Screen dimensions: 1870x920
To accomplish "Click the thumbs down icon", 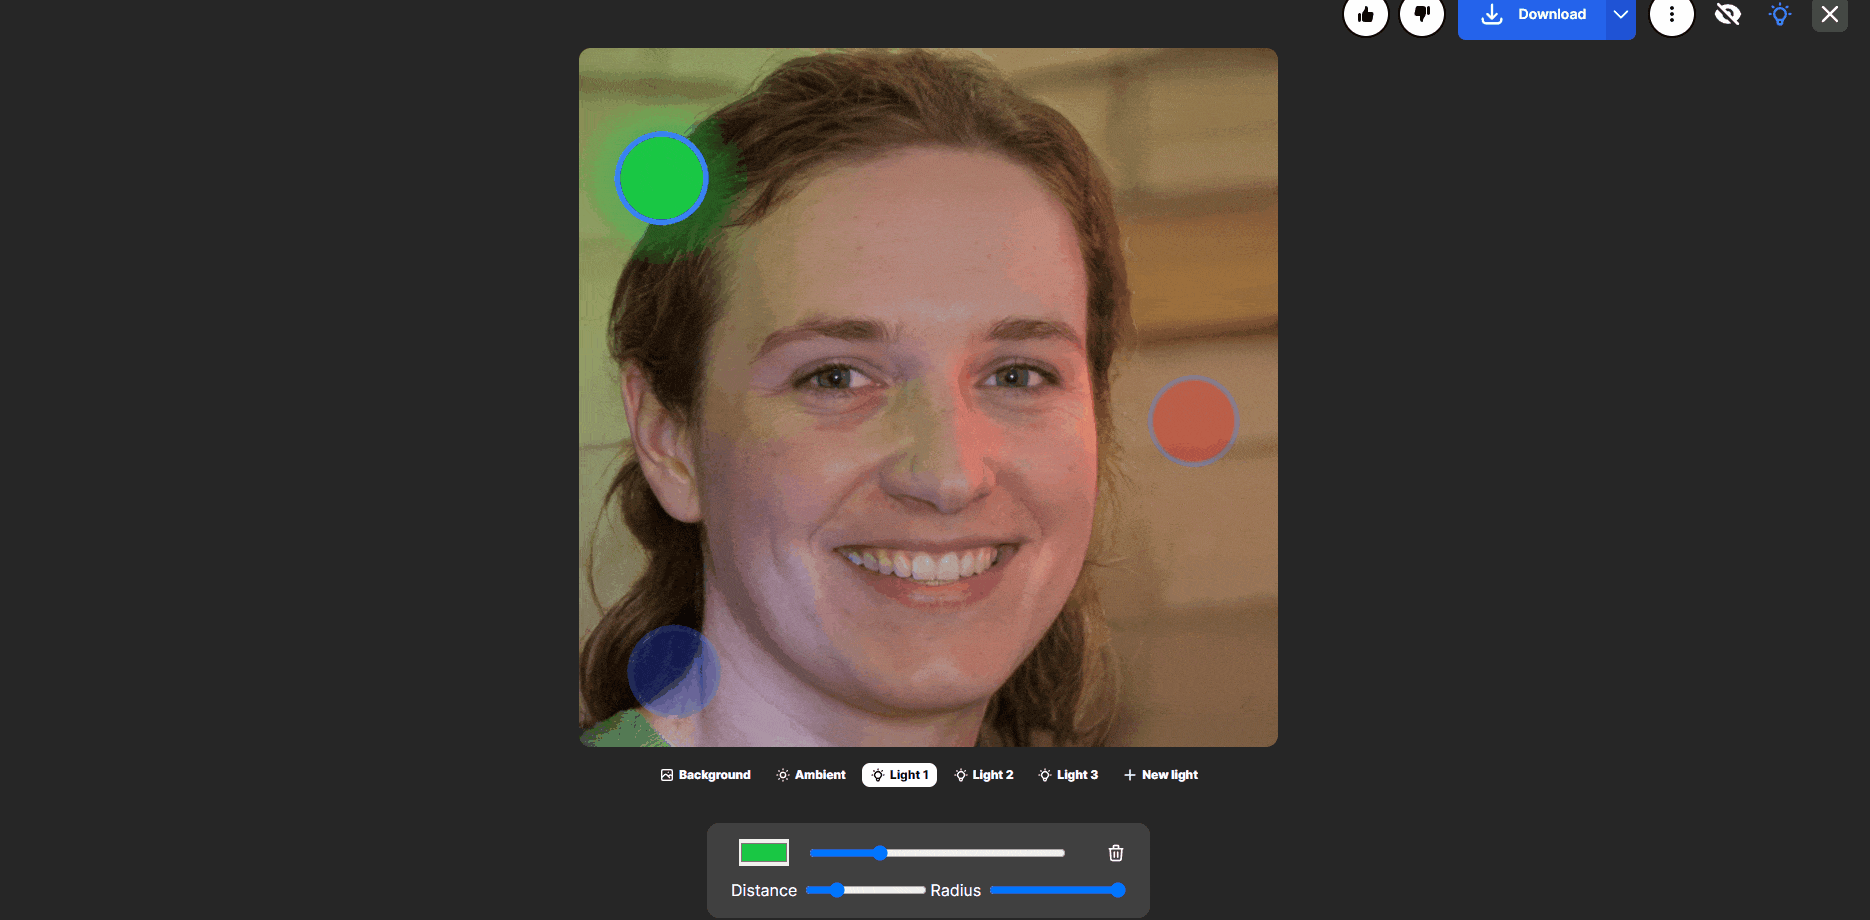I will tap(1422, 14).
